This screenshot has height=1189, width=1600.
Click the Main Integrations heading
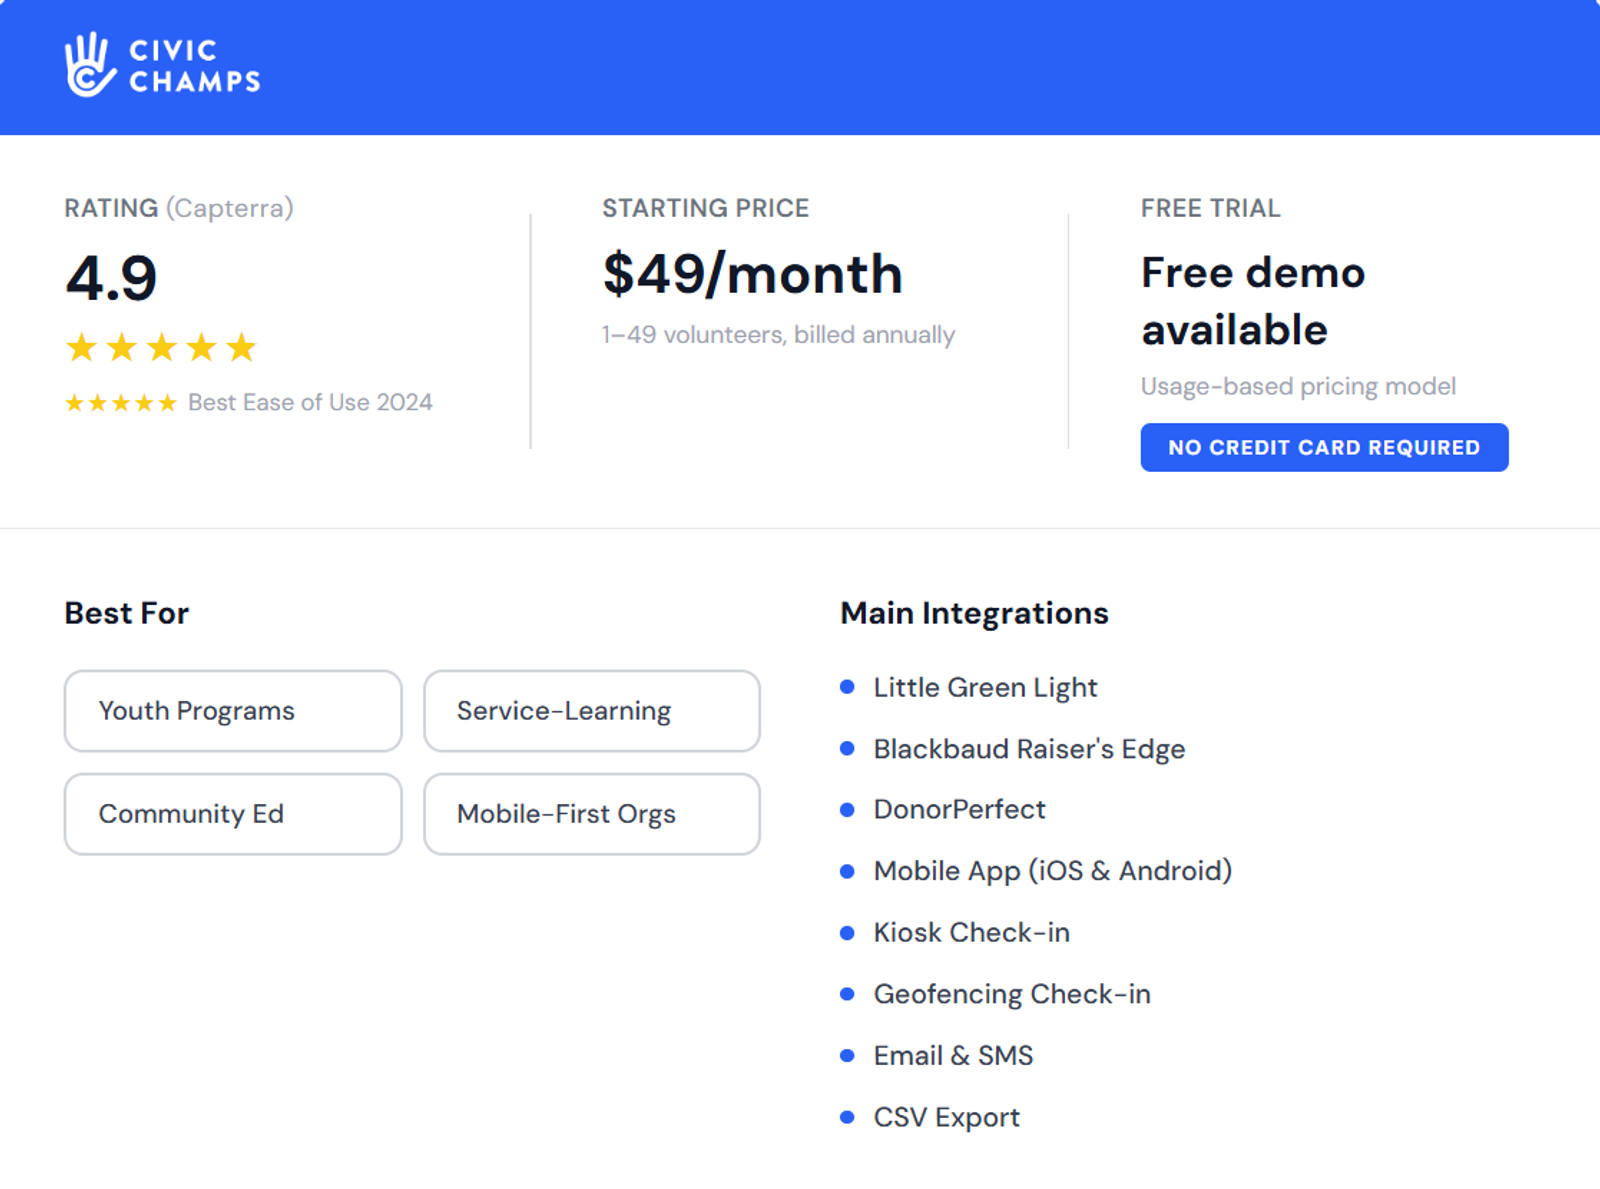pos(974,613)
